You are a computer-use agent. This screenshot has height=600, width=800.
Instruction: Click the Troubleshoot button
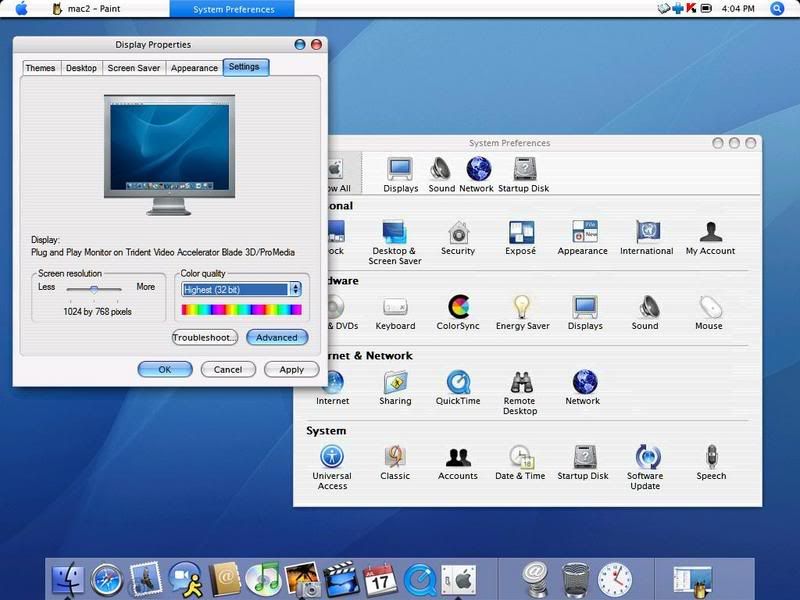204,338
